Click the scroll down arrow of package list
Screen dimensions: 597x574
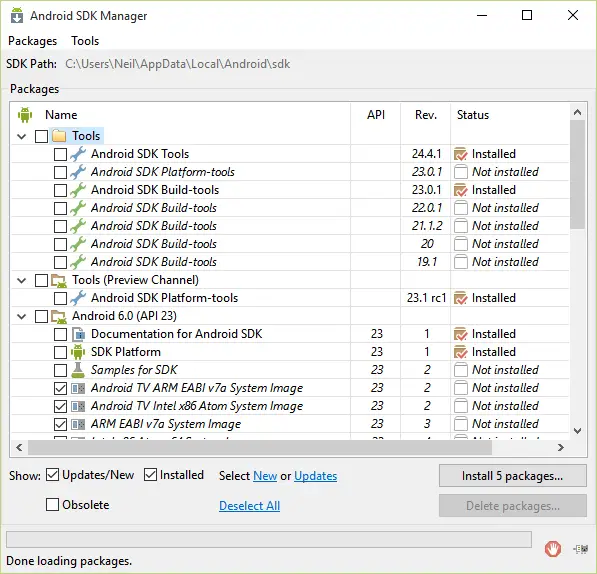point(577,431)
